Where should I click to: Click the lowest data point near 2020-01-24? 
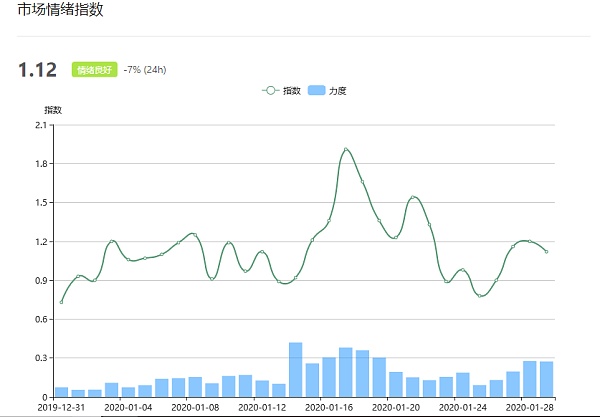479,296
